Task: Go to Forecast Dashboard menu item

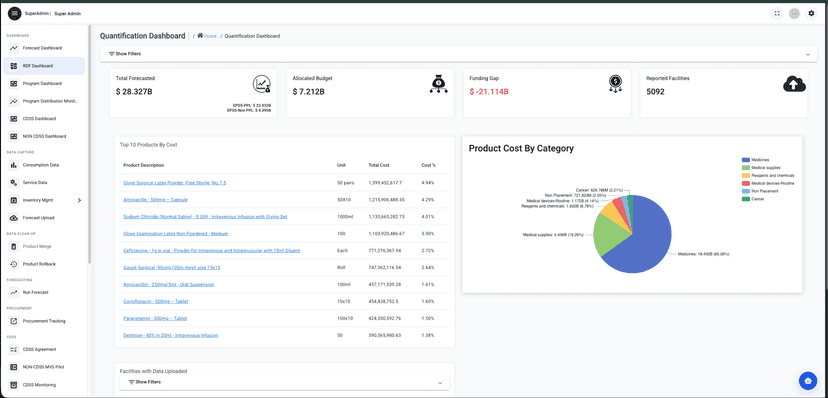Action: tap(42, 48)
